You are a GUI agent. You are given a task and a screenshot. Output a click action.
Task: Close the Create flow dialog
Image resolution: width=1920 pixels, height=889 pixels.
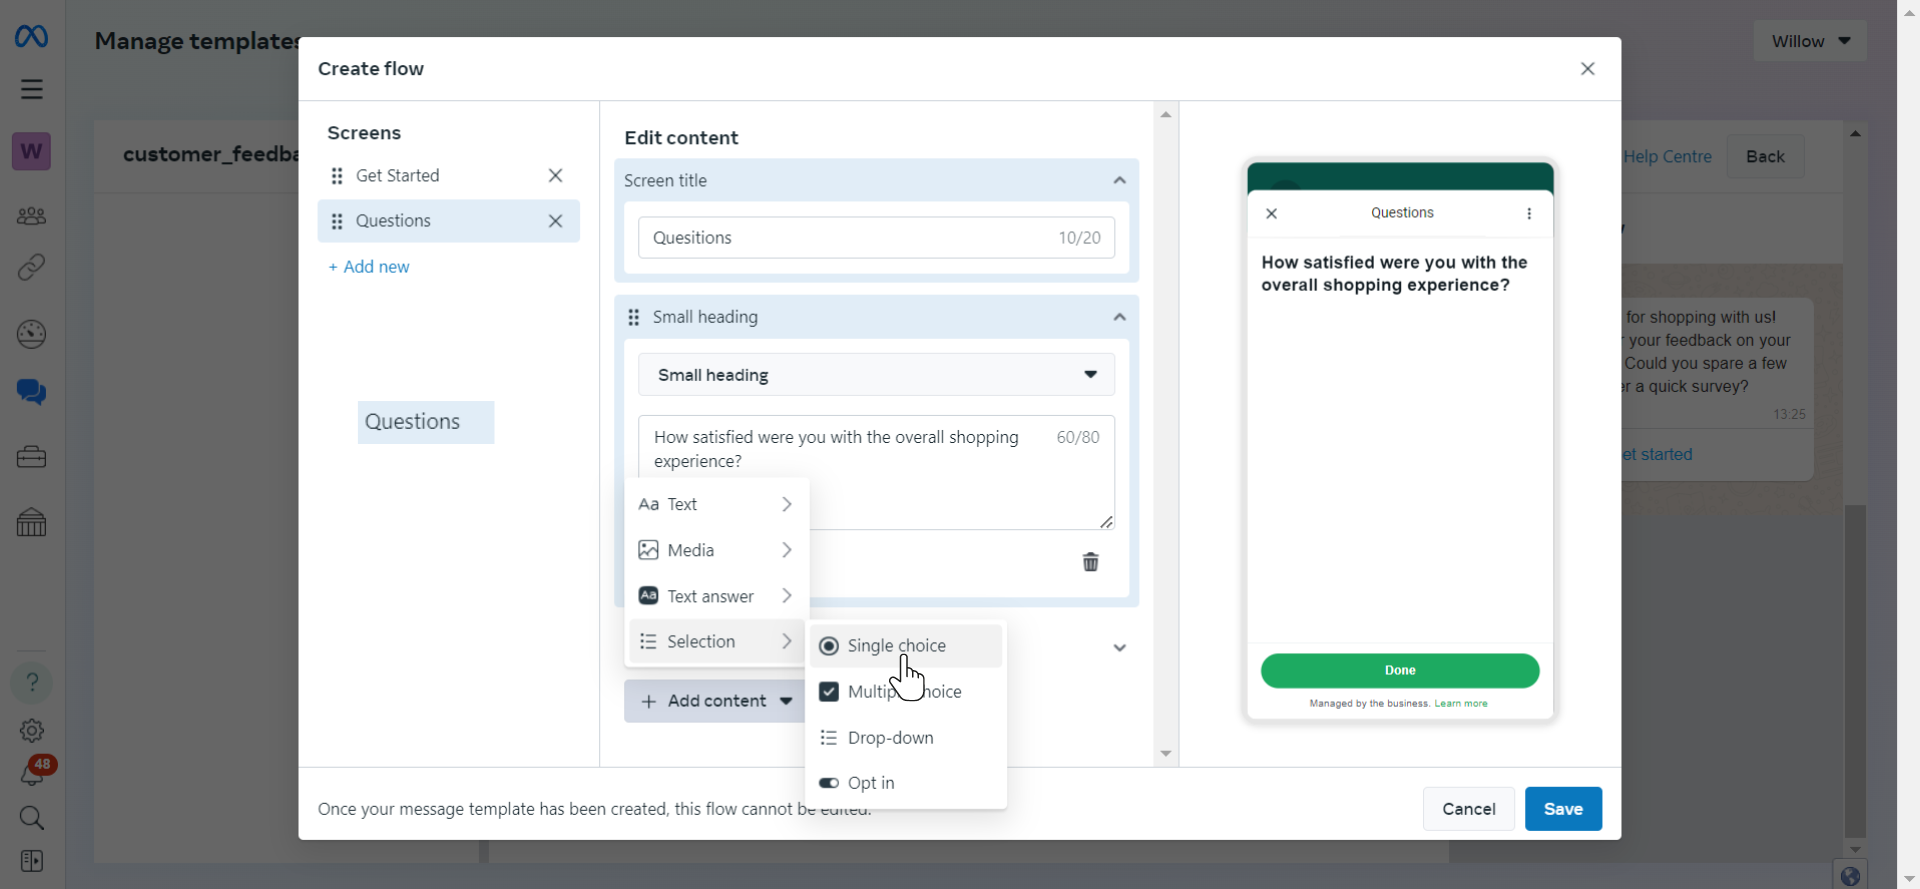coord(1588,69)
